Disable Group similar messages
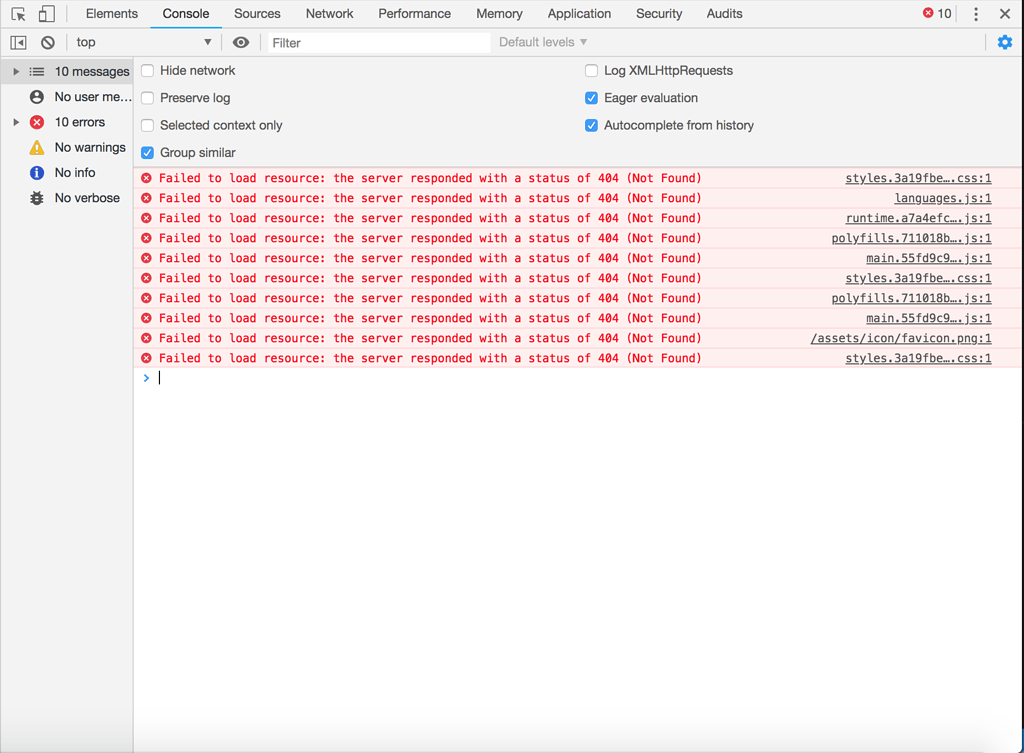 (147, 153)
